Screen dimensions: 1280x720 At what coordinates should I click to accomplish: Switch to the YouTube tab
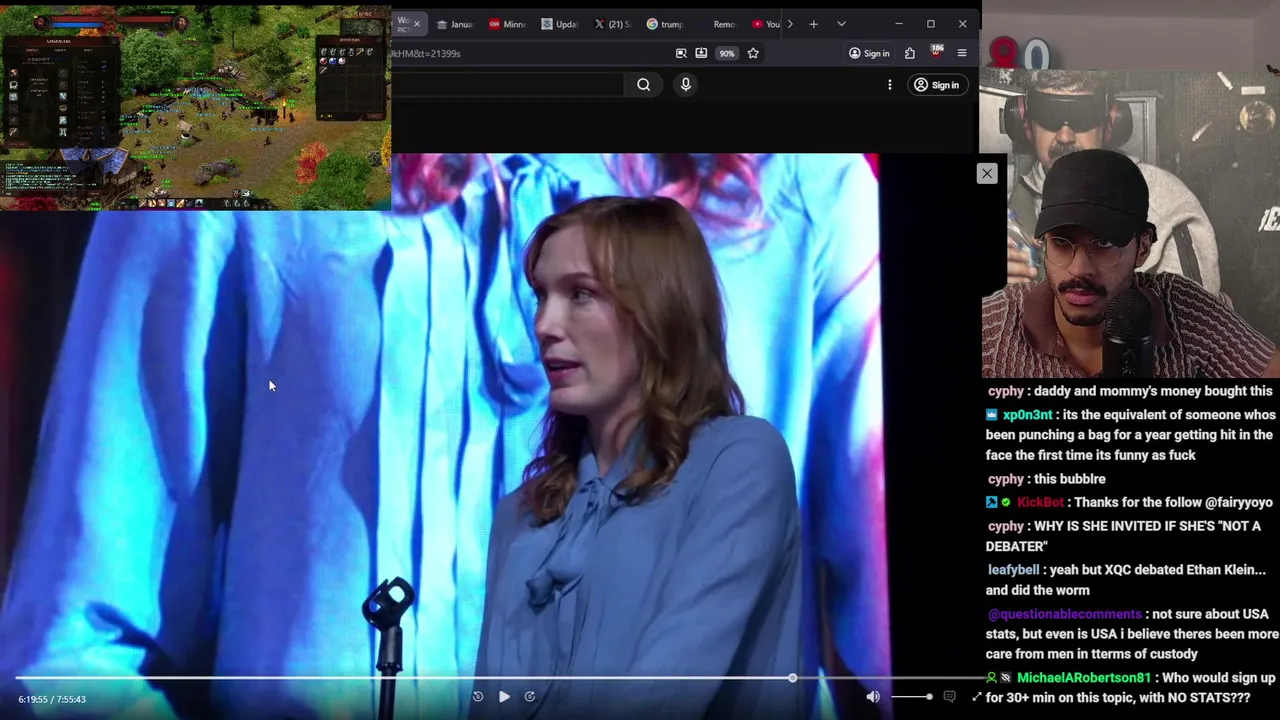tap(766, 24)
